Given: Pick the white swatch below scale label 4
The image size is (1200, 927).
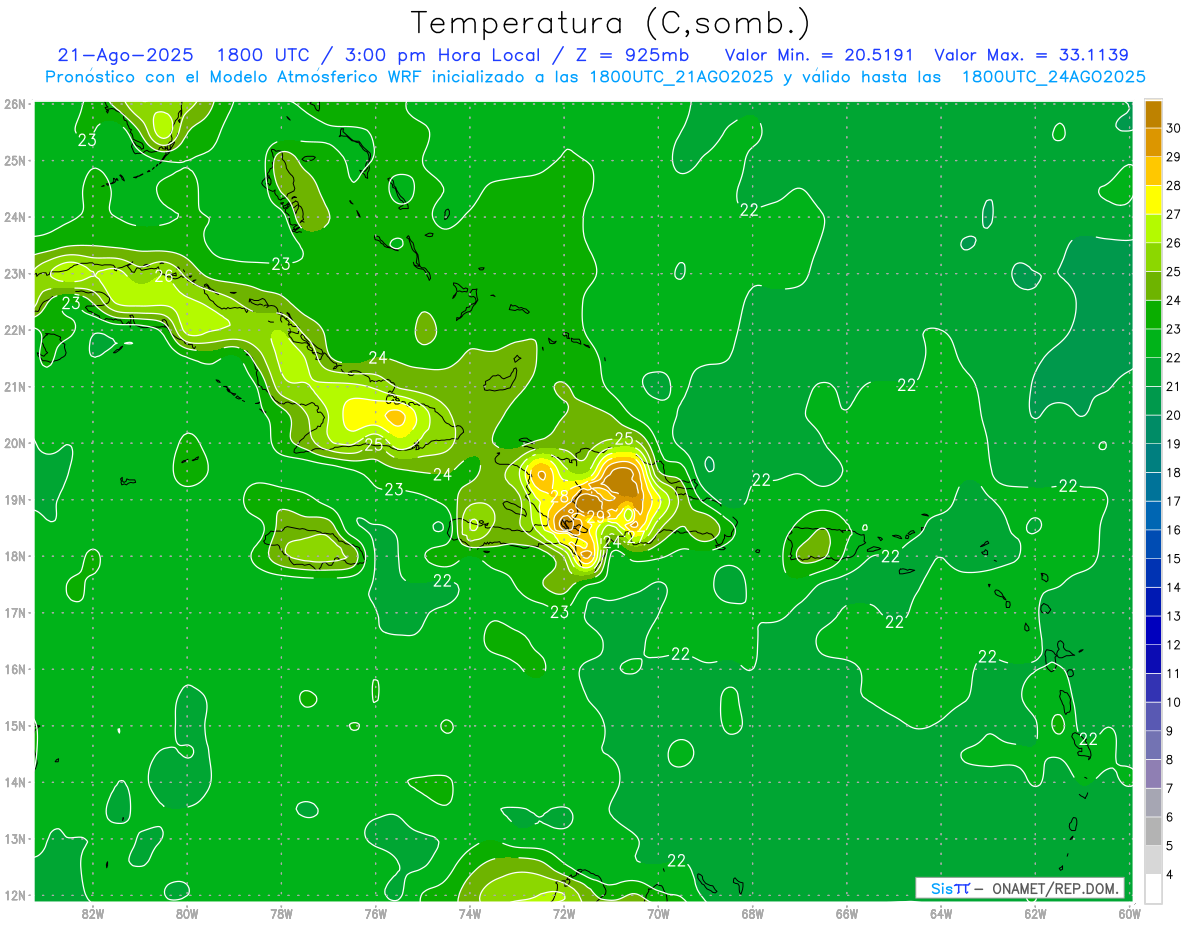Looking at the screenshot, I should [1153, 888].
